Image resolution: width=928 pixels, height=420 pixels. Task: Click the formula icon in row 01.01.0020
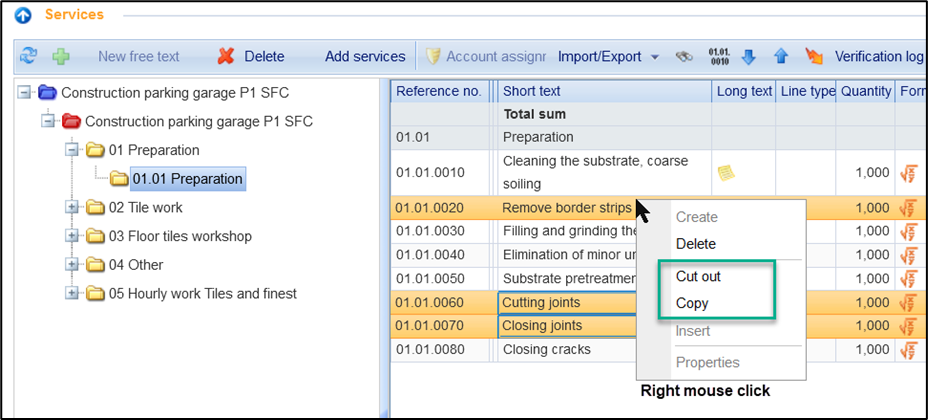pos(908,208)
